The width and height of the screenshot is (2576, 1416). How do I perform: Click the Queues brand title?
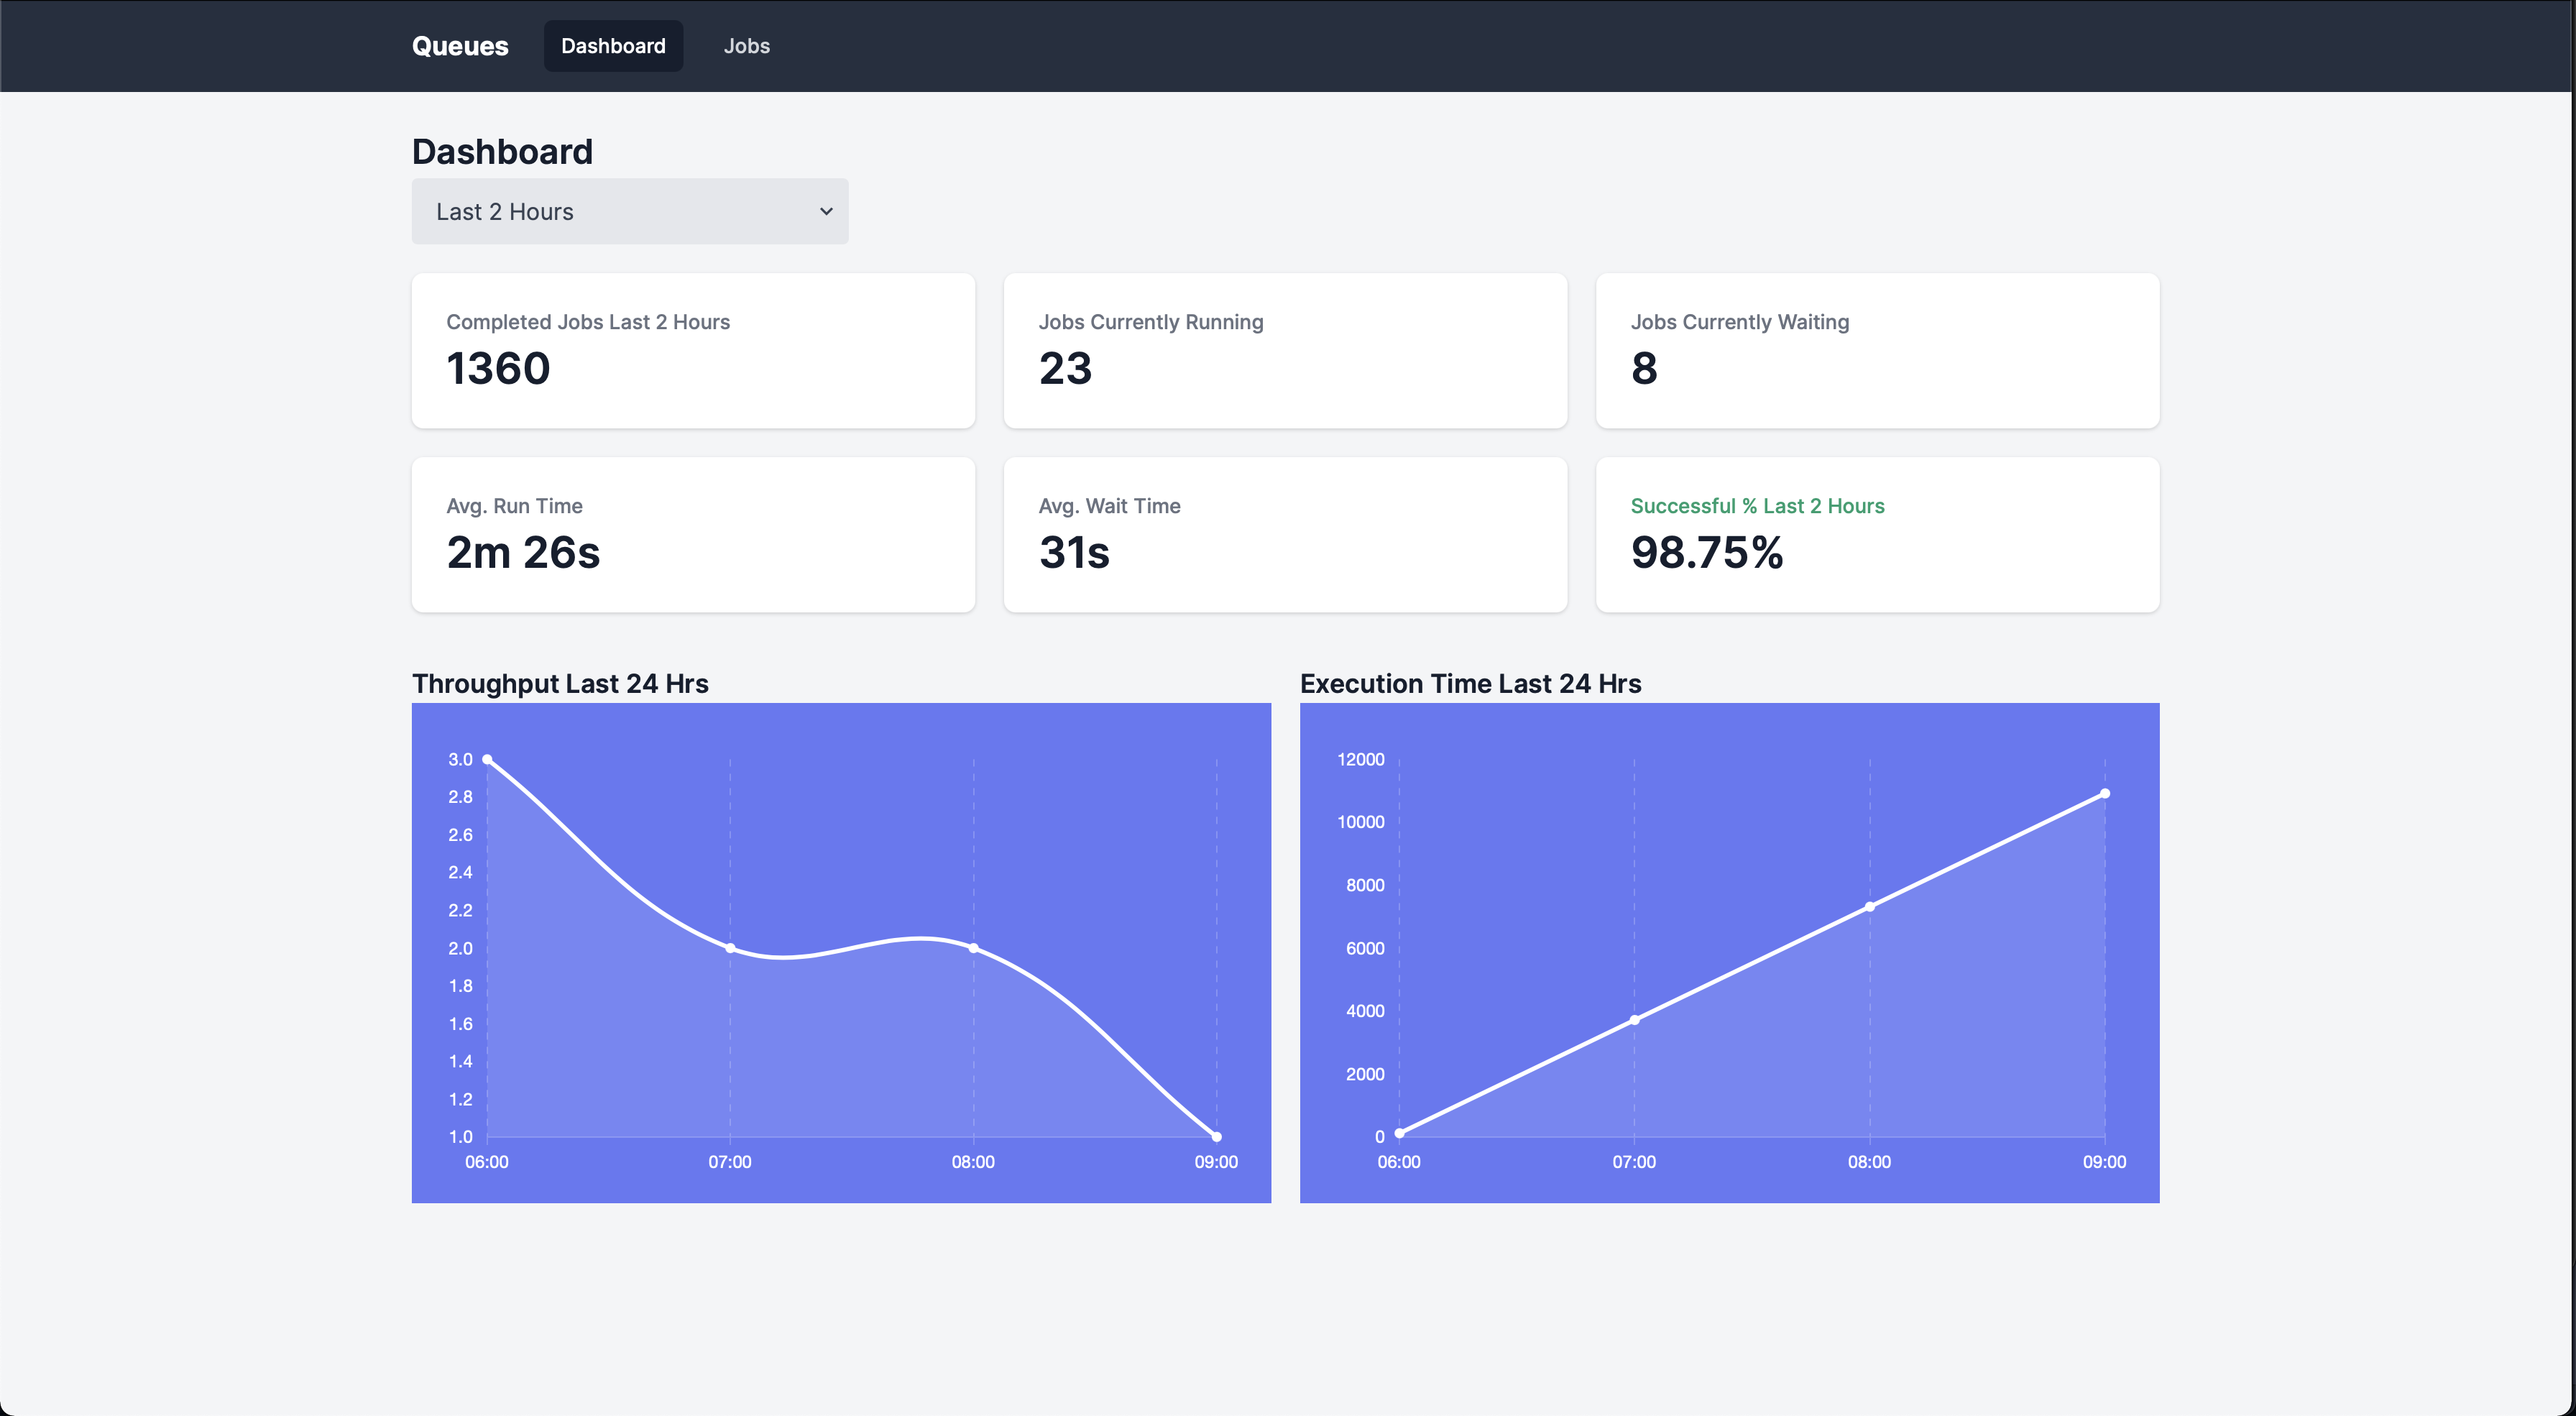click(459, 45)
